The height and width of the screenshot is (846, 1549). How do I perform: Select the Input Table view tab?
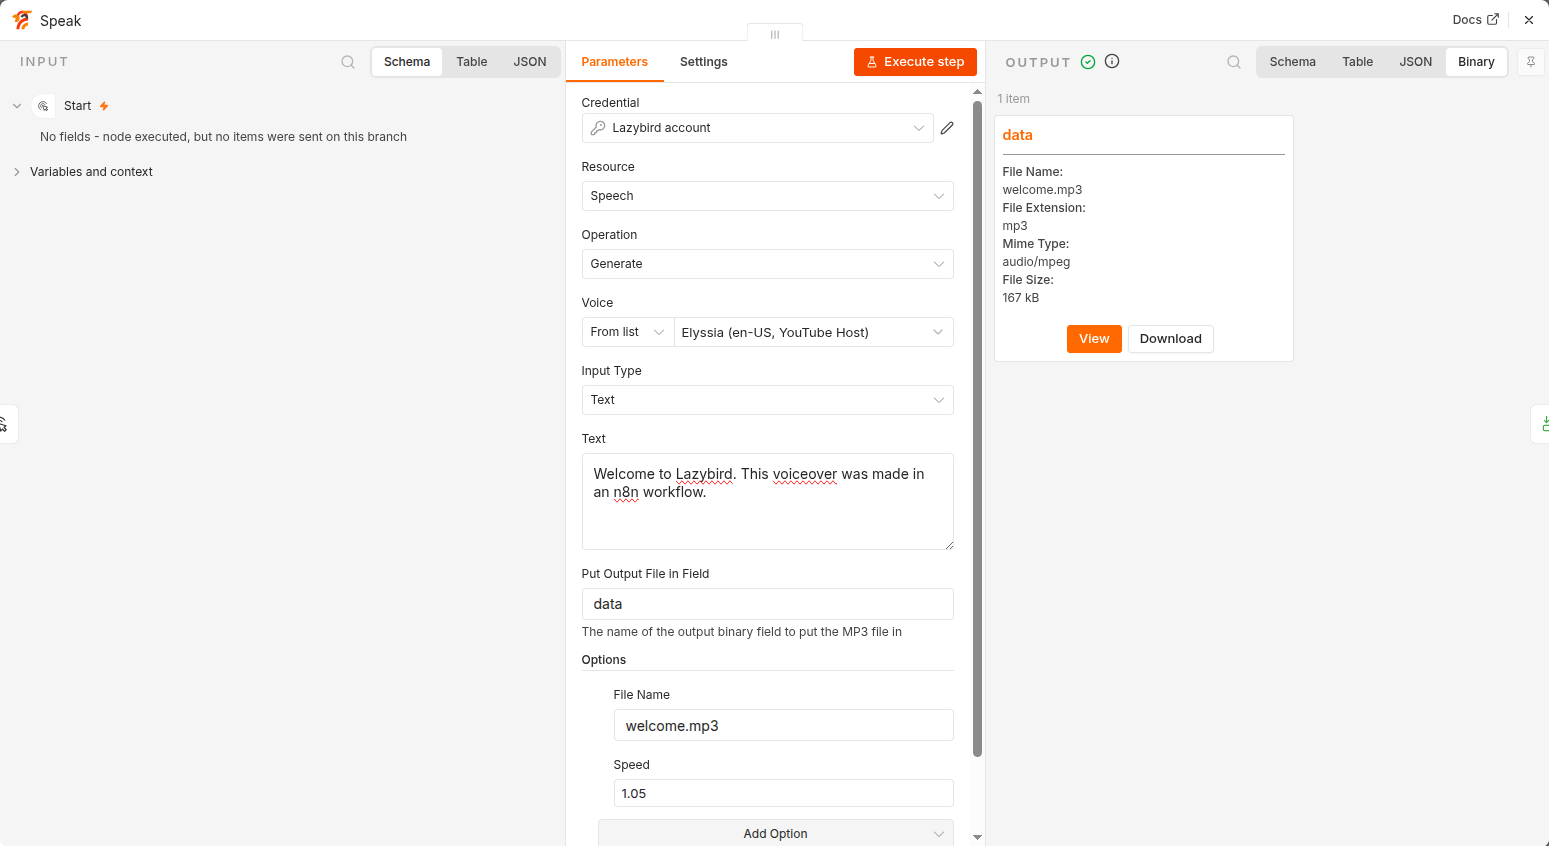point(472,62)
